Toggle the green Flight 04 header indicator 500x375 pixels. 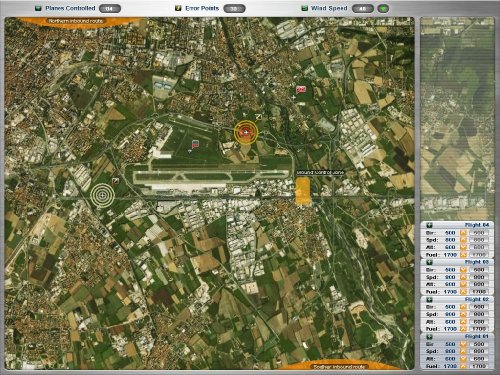coord(429,225)
